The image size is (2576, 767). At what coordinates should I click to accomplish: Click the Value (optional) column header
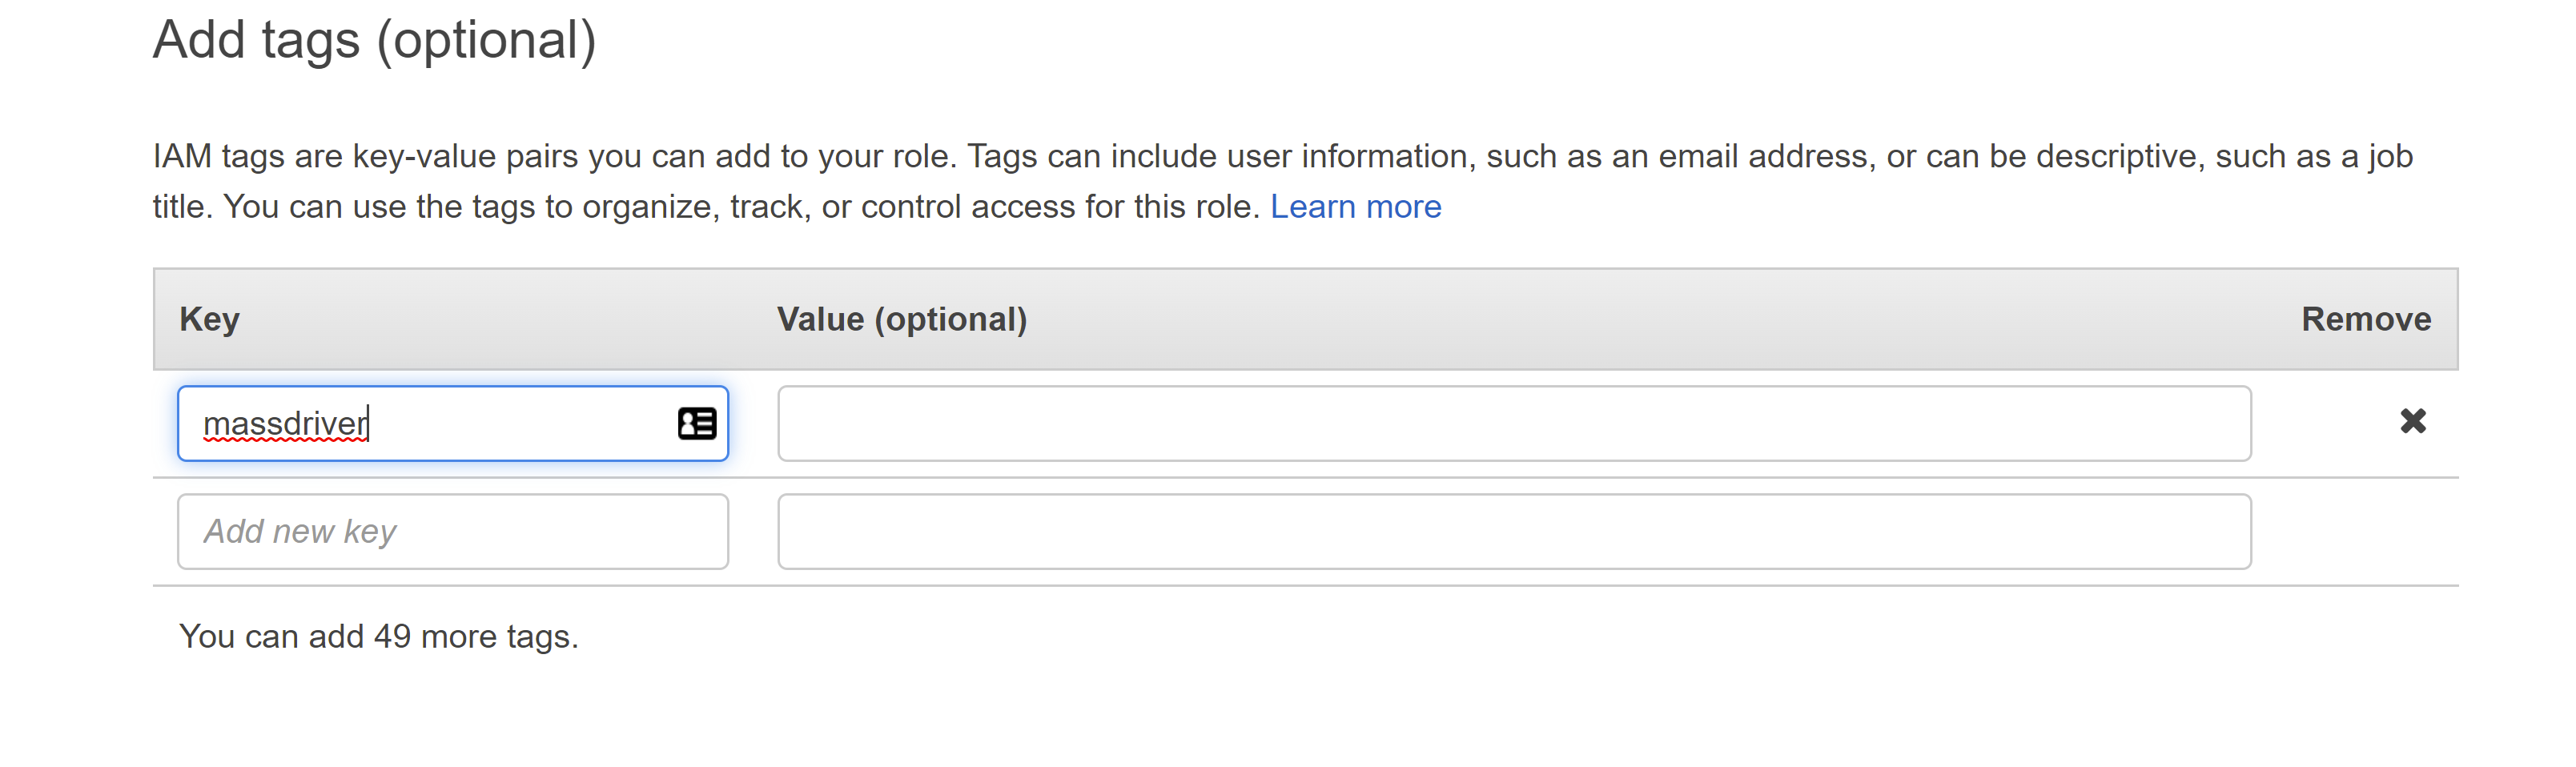902,319
